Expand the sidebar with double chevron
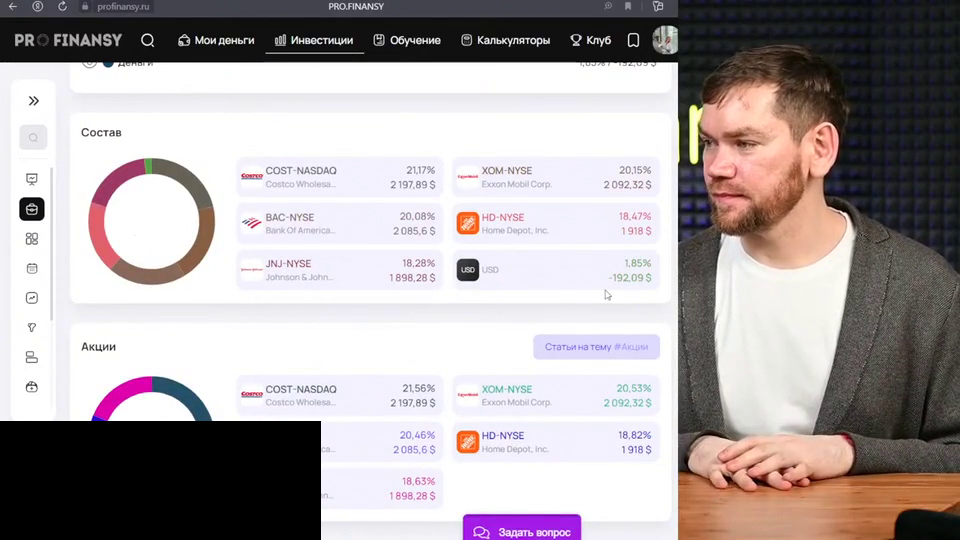Viewport: 960px width, 540px height. [x=34, y=101]
